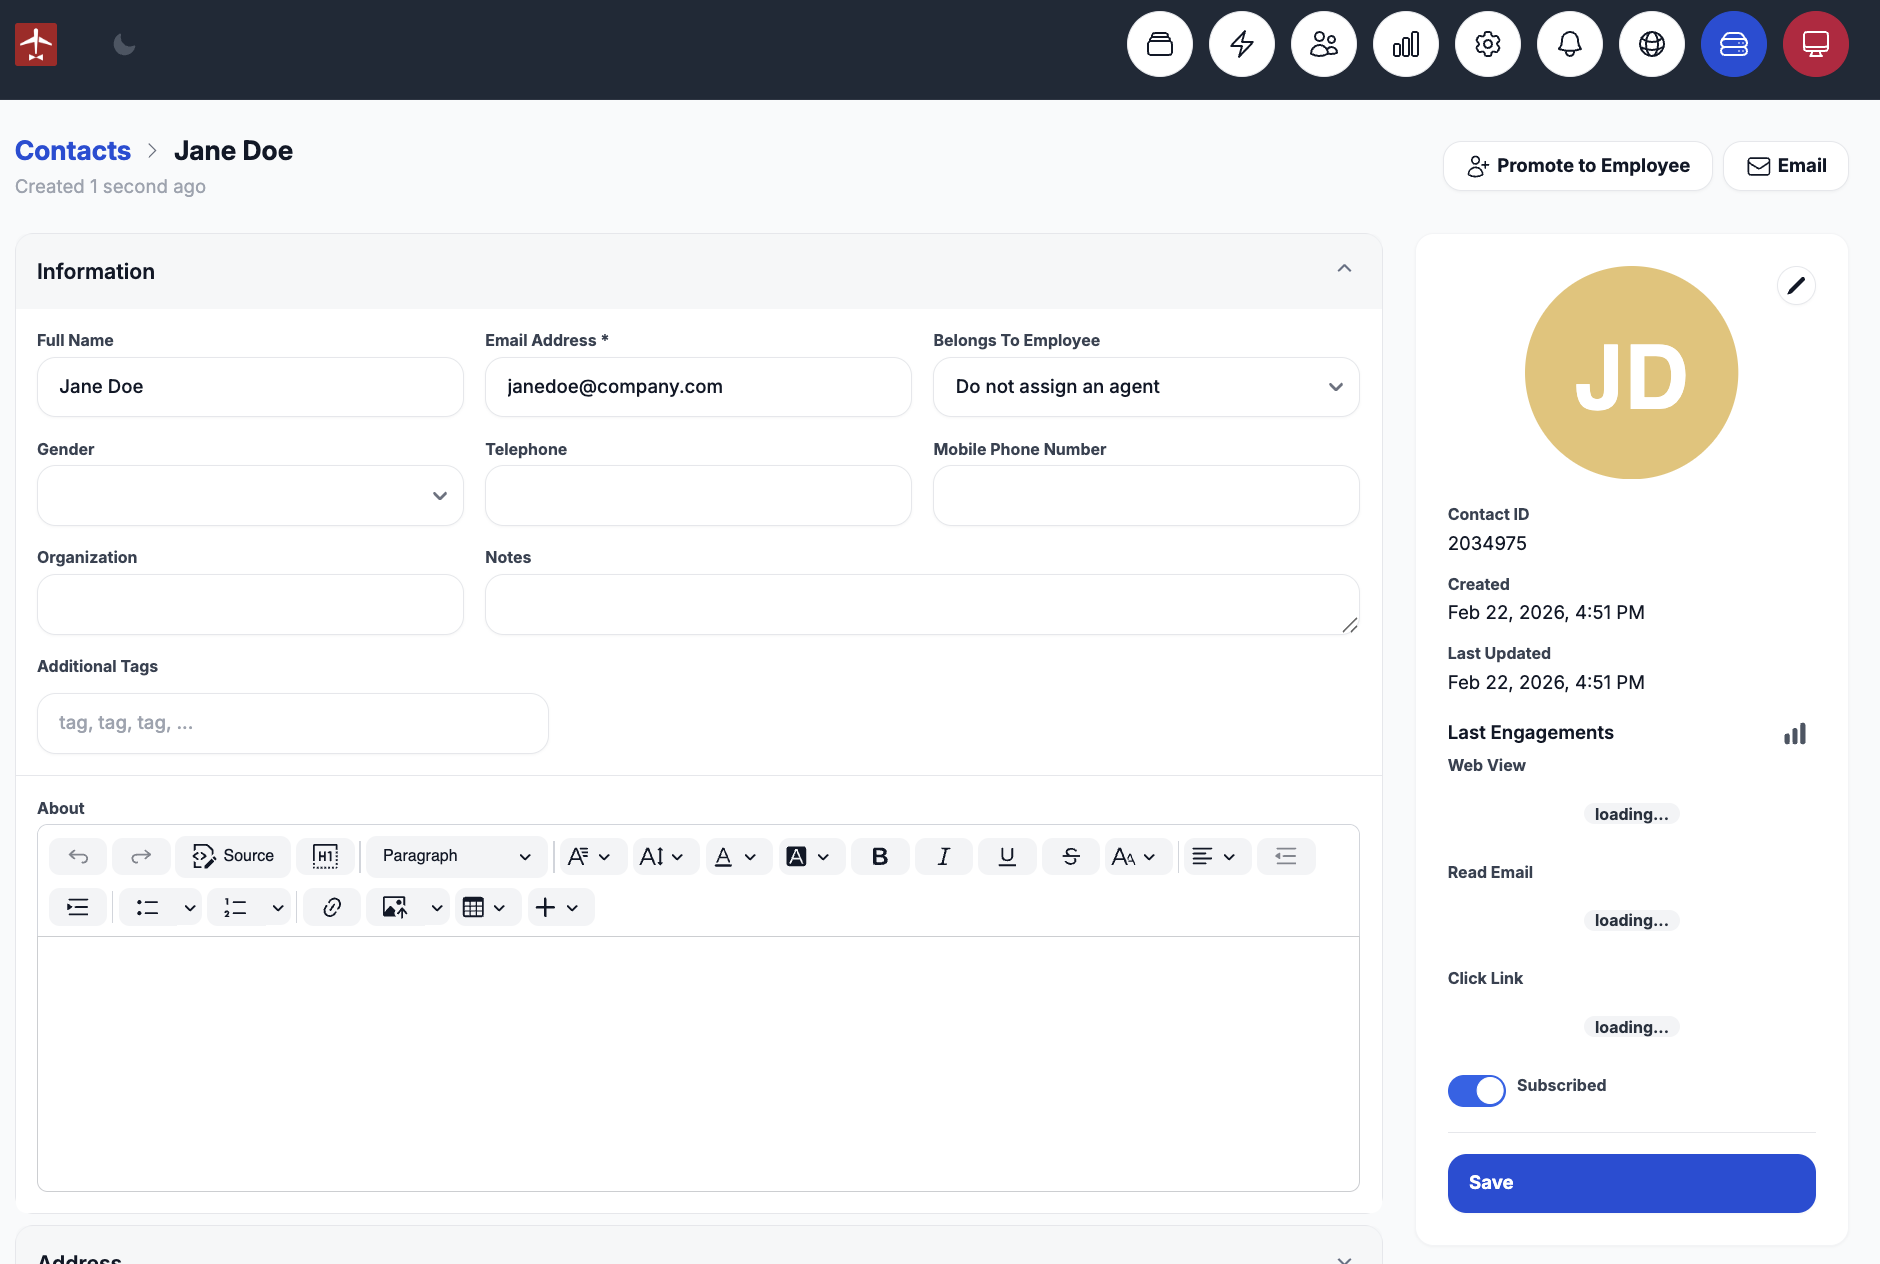
Task: Click the globe icon in top bar
Action: [1651, 44]
